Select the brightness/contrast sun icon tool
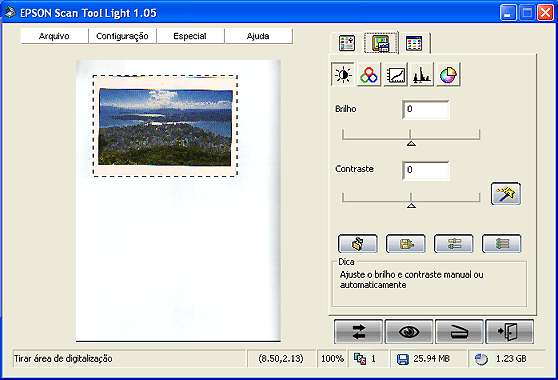The image size is (558, 380). (x=343, y=74)
